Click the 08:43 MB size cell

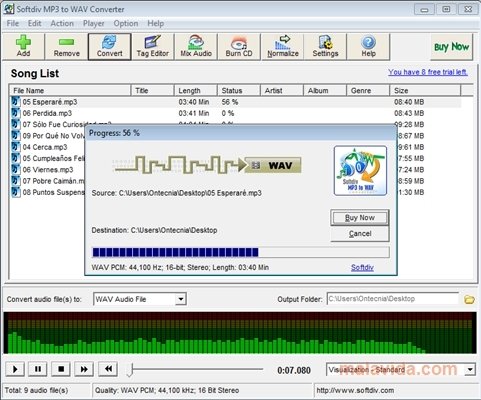(x=409, y=113)
